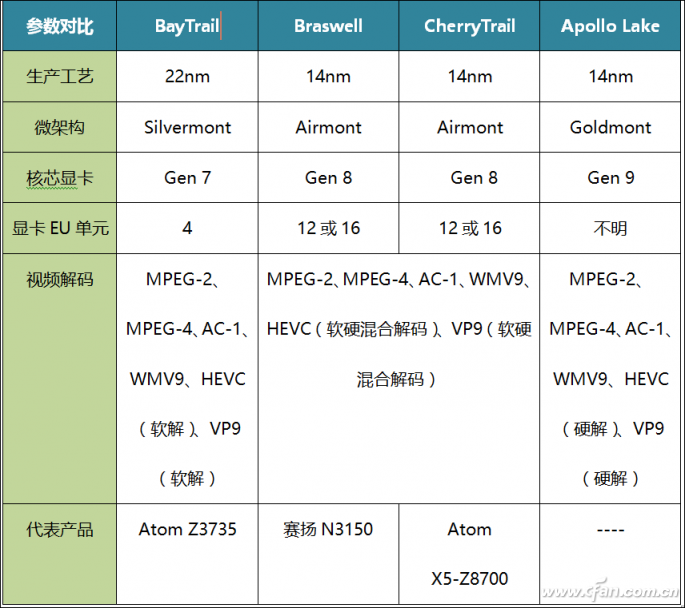Click the 赛扬 N3150 cell

(x=328, y=554)
